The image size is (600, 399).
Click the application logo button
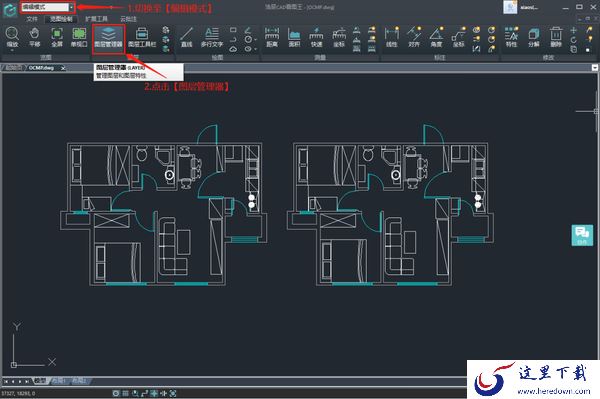click(x=10, y=10)
